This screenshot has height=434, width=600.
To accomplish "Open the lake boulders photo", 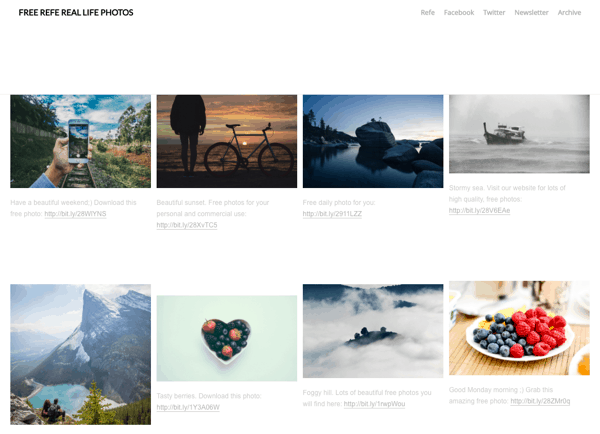I will [x=373, y=141].
